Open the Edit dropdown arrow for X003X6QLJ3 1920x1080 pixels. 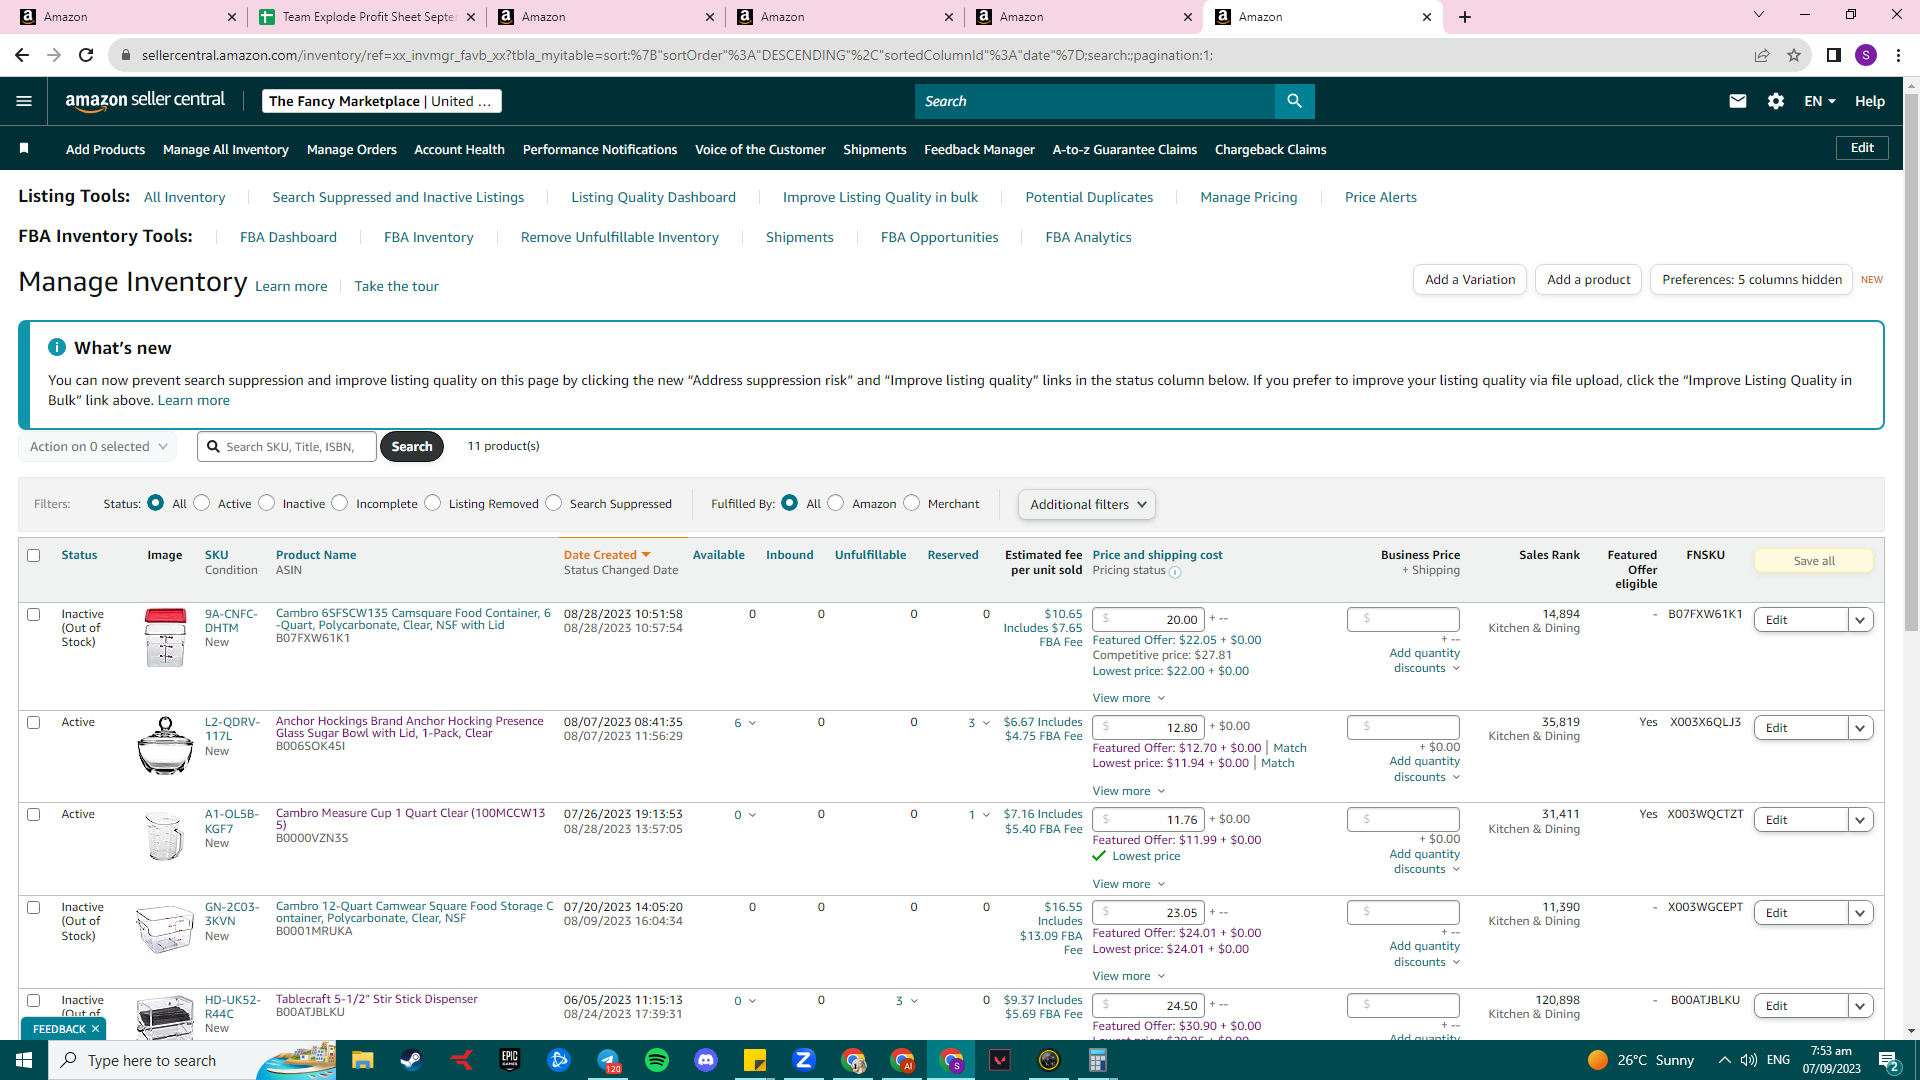pos(1860,728)
